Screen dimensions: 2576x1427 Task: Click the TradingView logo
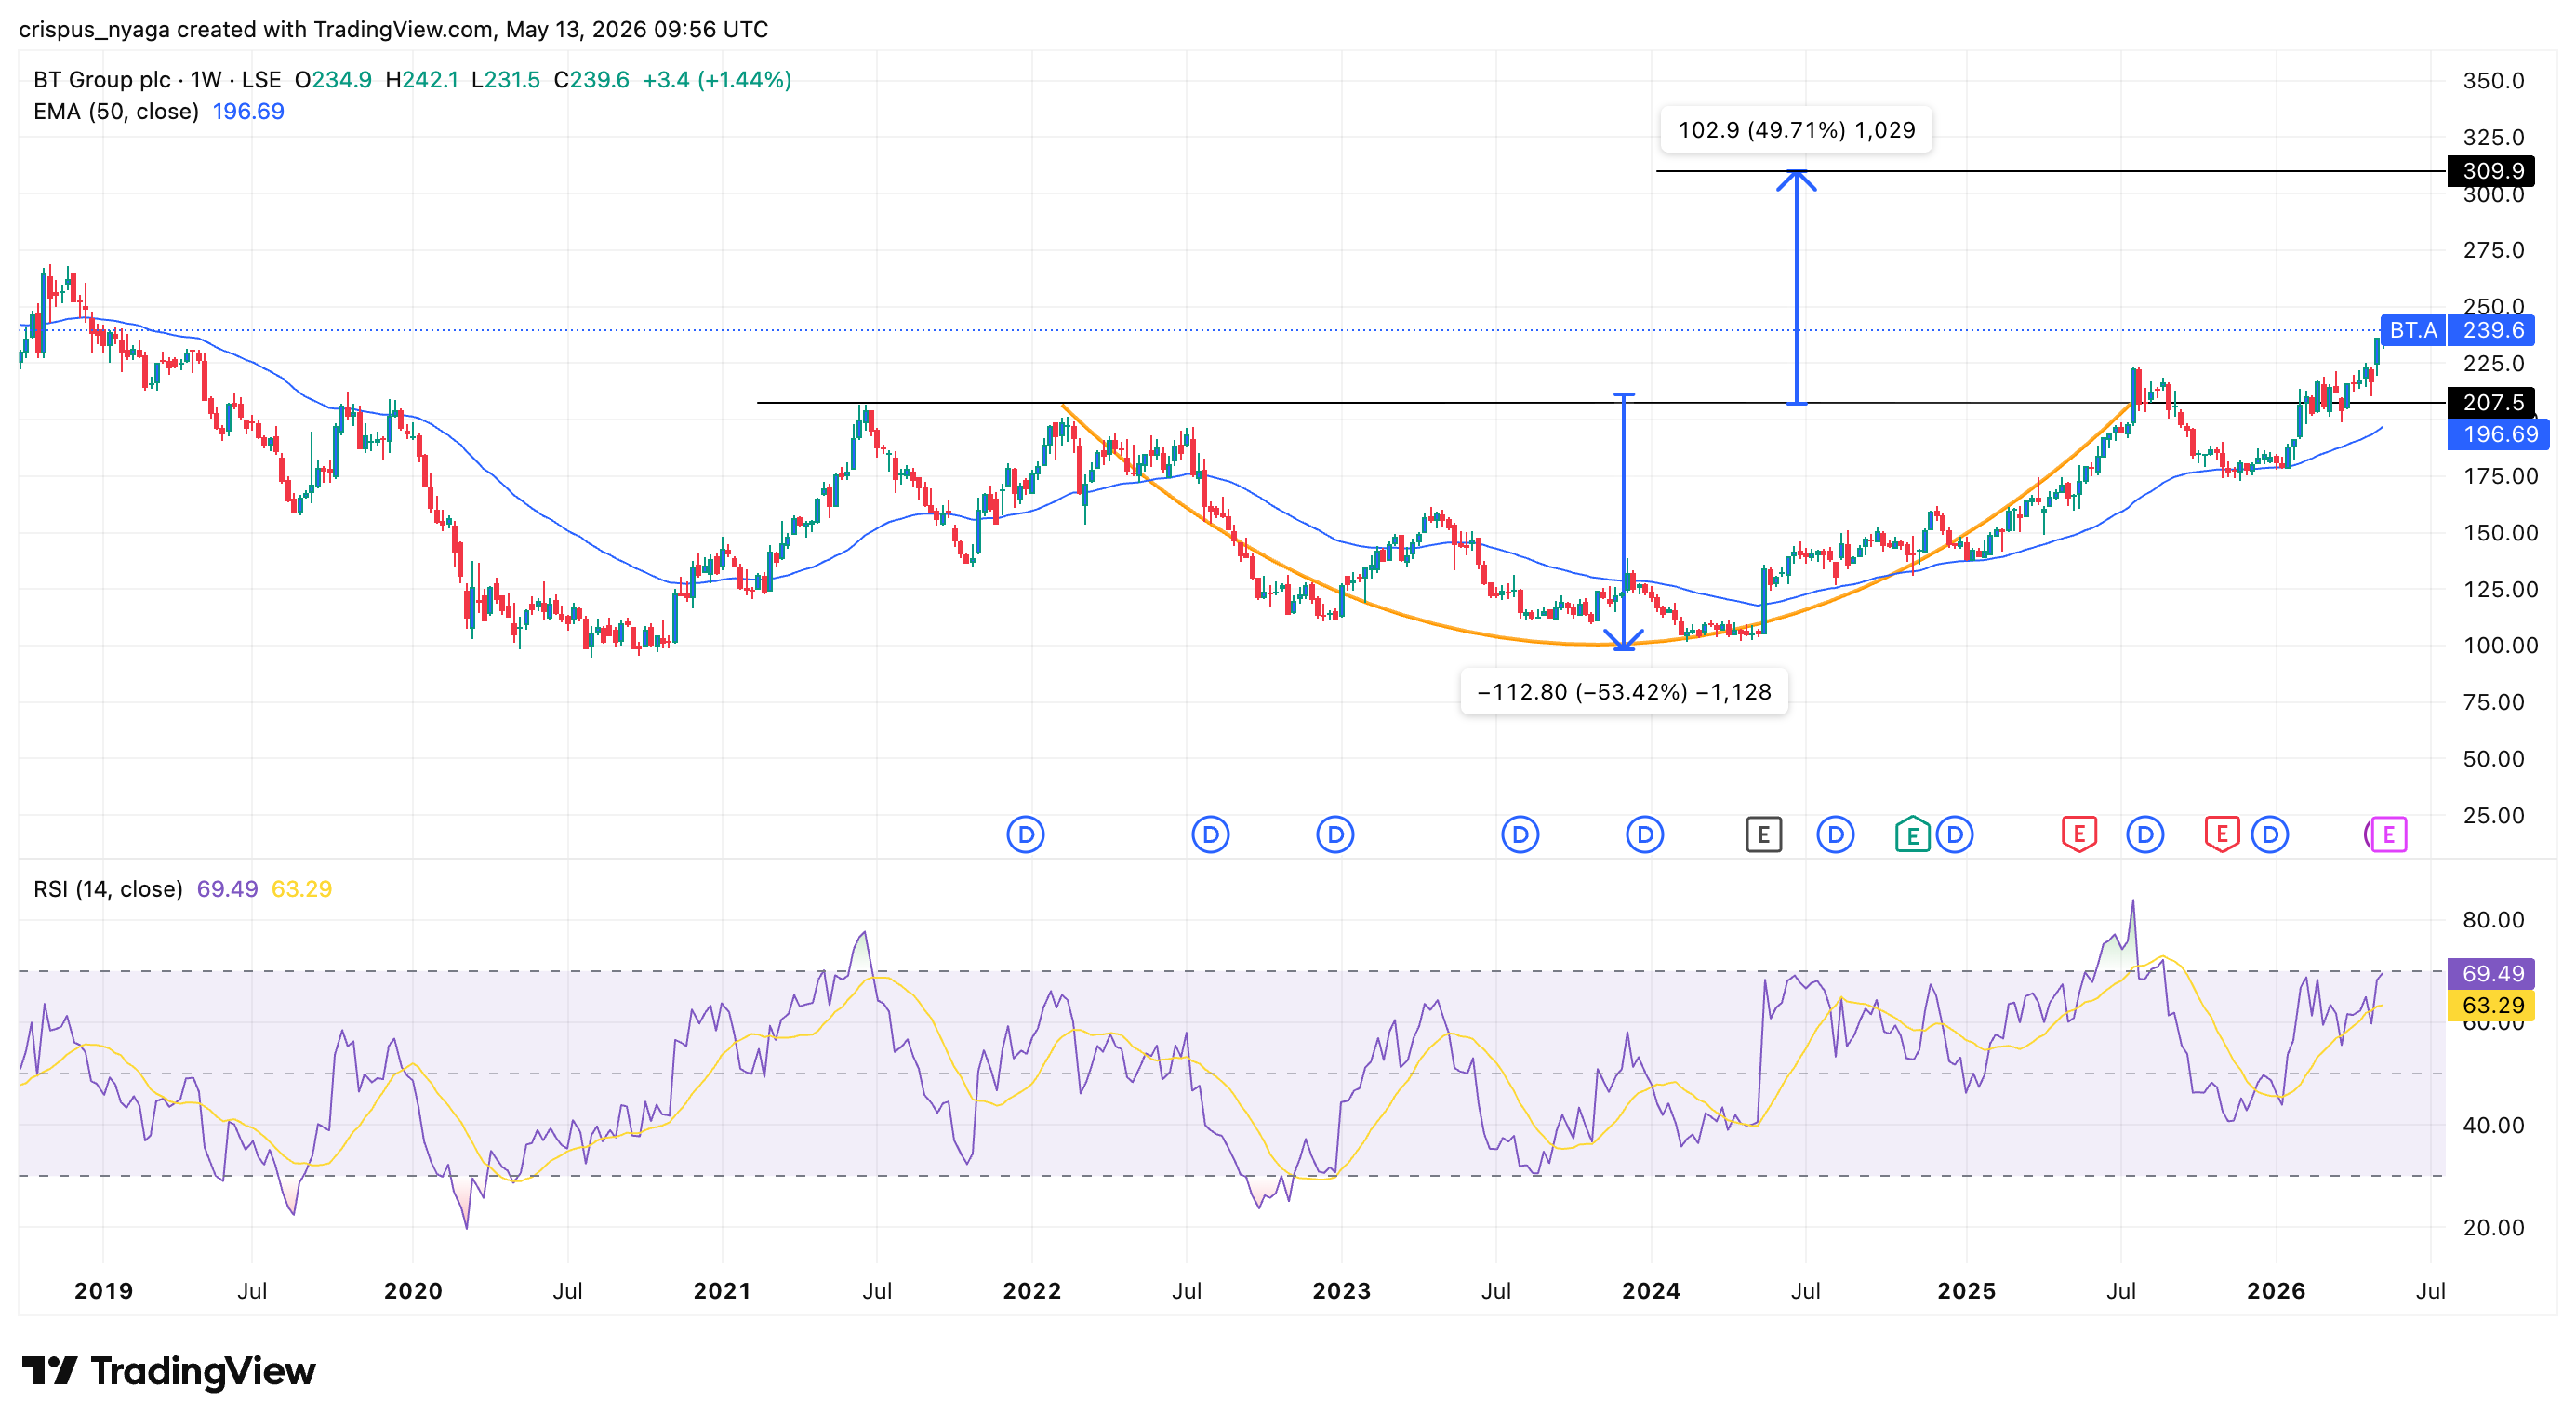pyautogui.click(x=169, y=1371)
